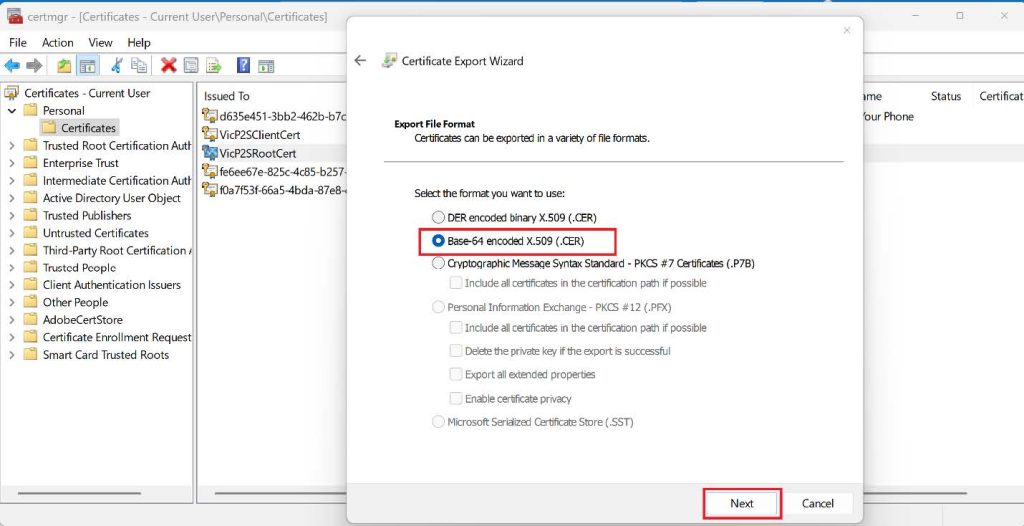Open the View menu
Viewport: 1024px width, 526px height.
click(x=100, y=43)
